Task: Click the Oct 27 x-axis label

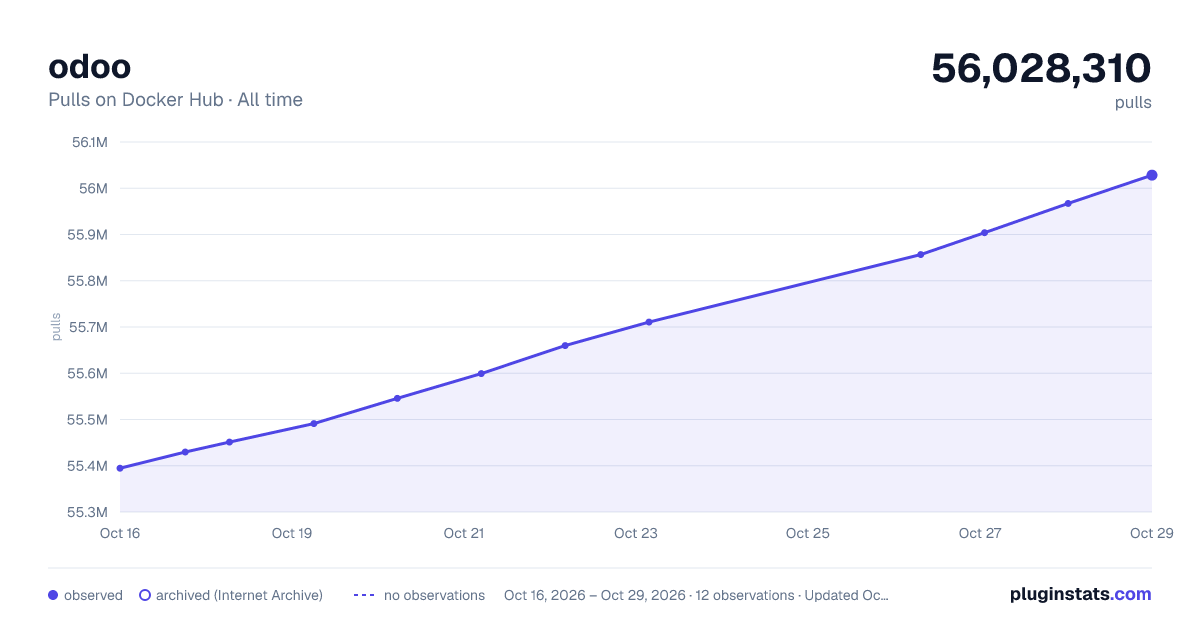Action: pos(980,533)
